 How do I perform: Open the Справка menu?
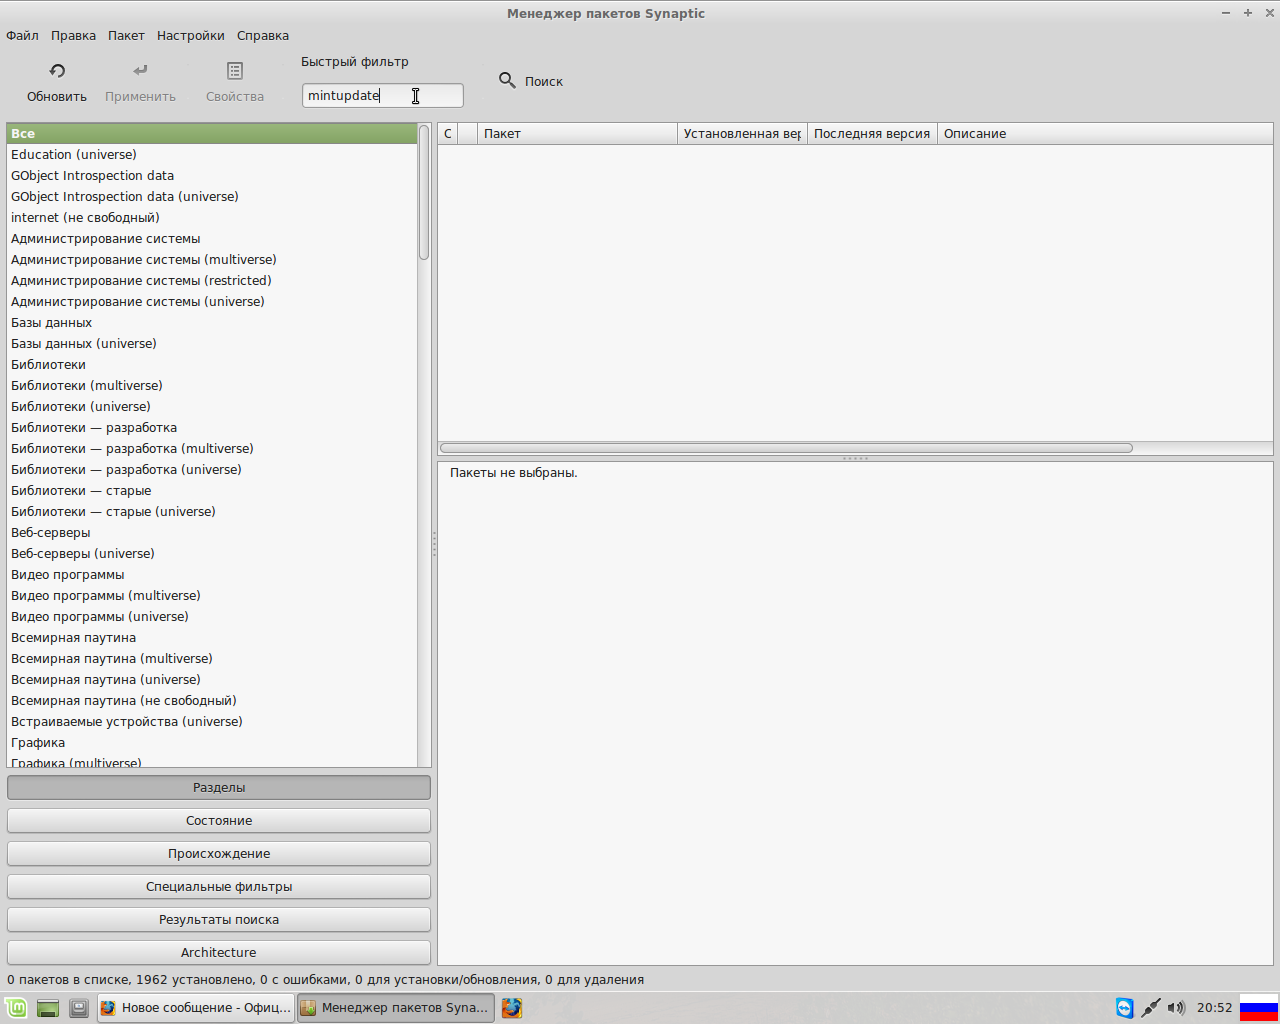263,36
